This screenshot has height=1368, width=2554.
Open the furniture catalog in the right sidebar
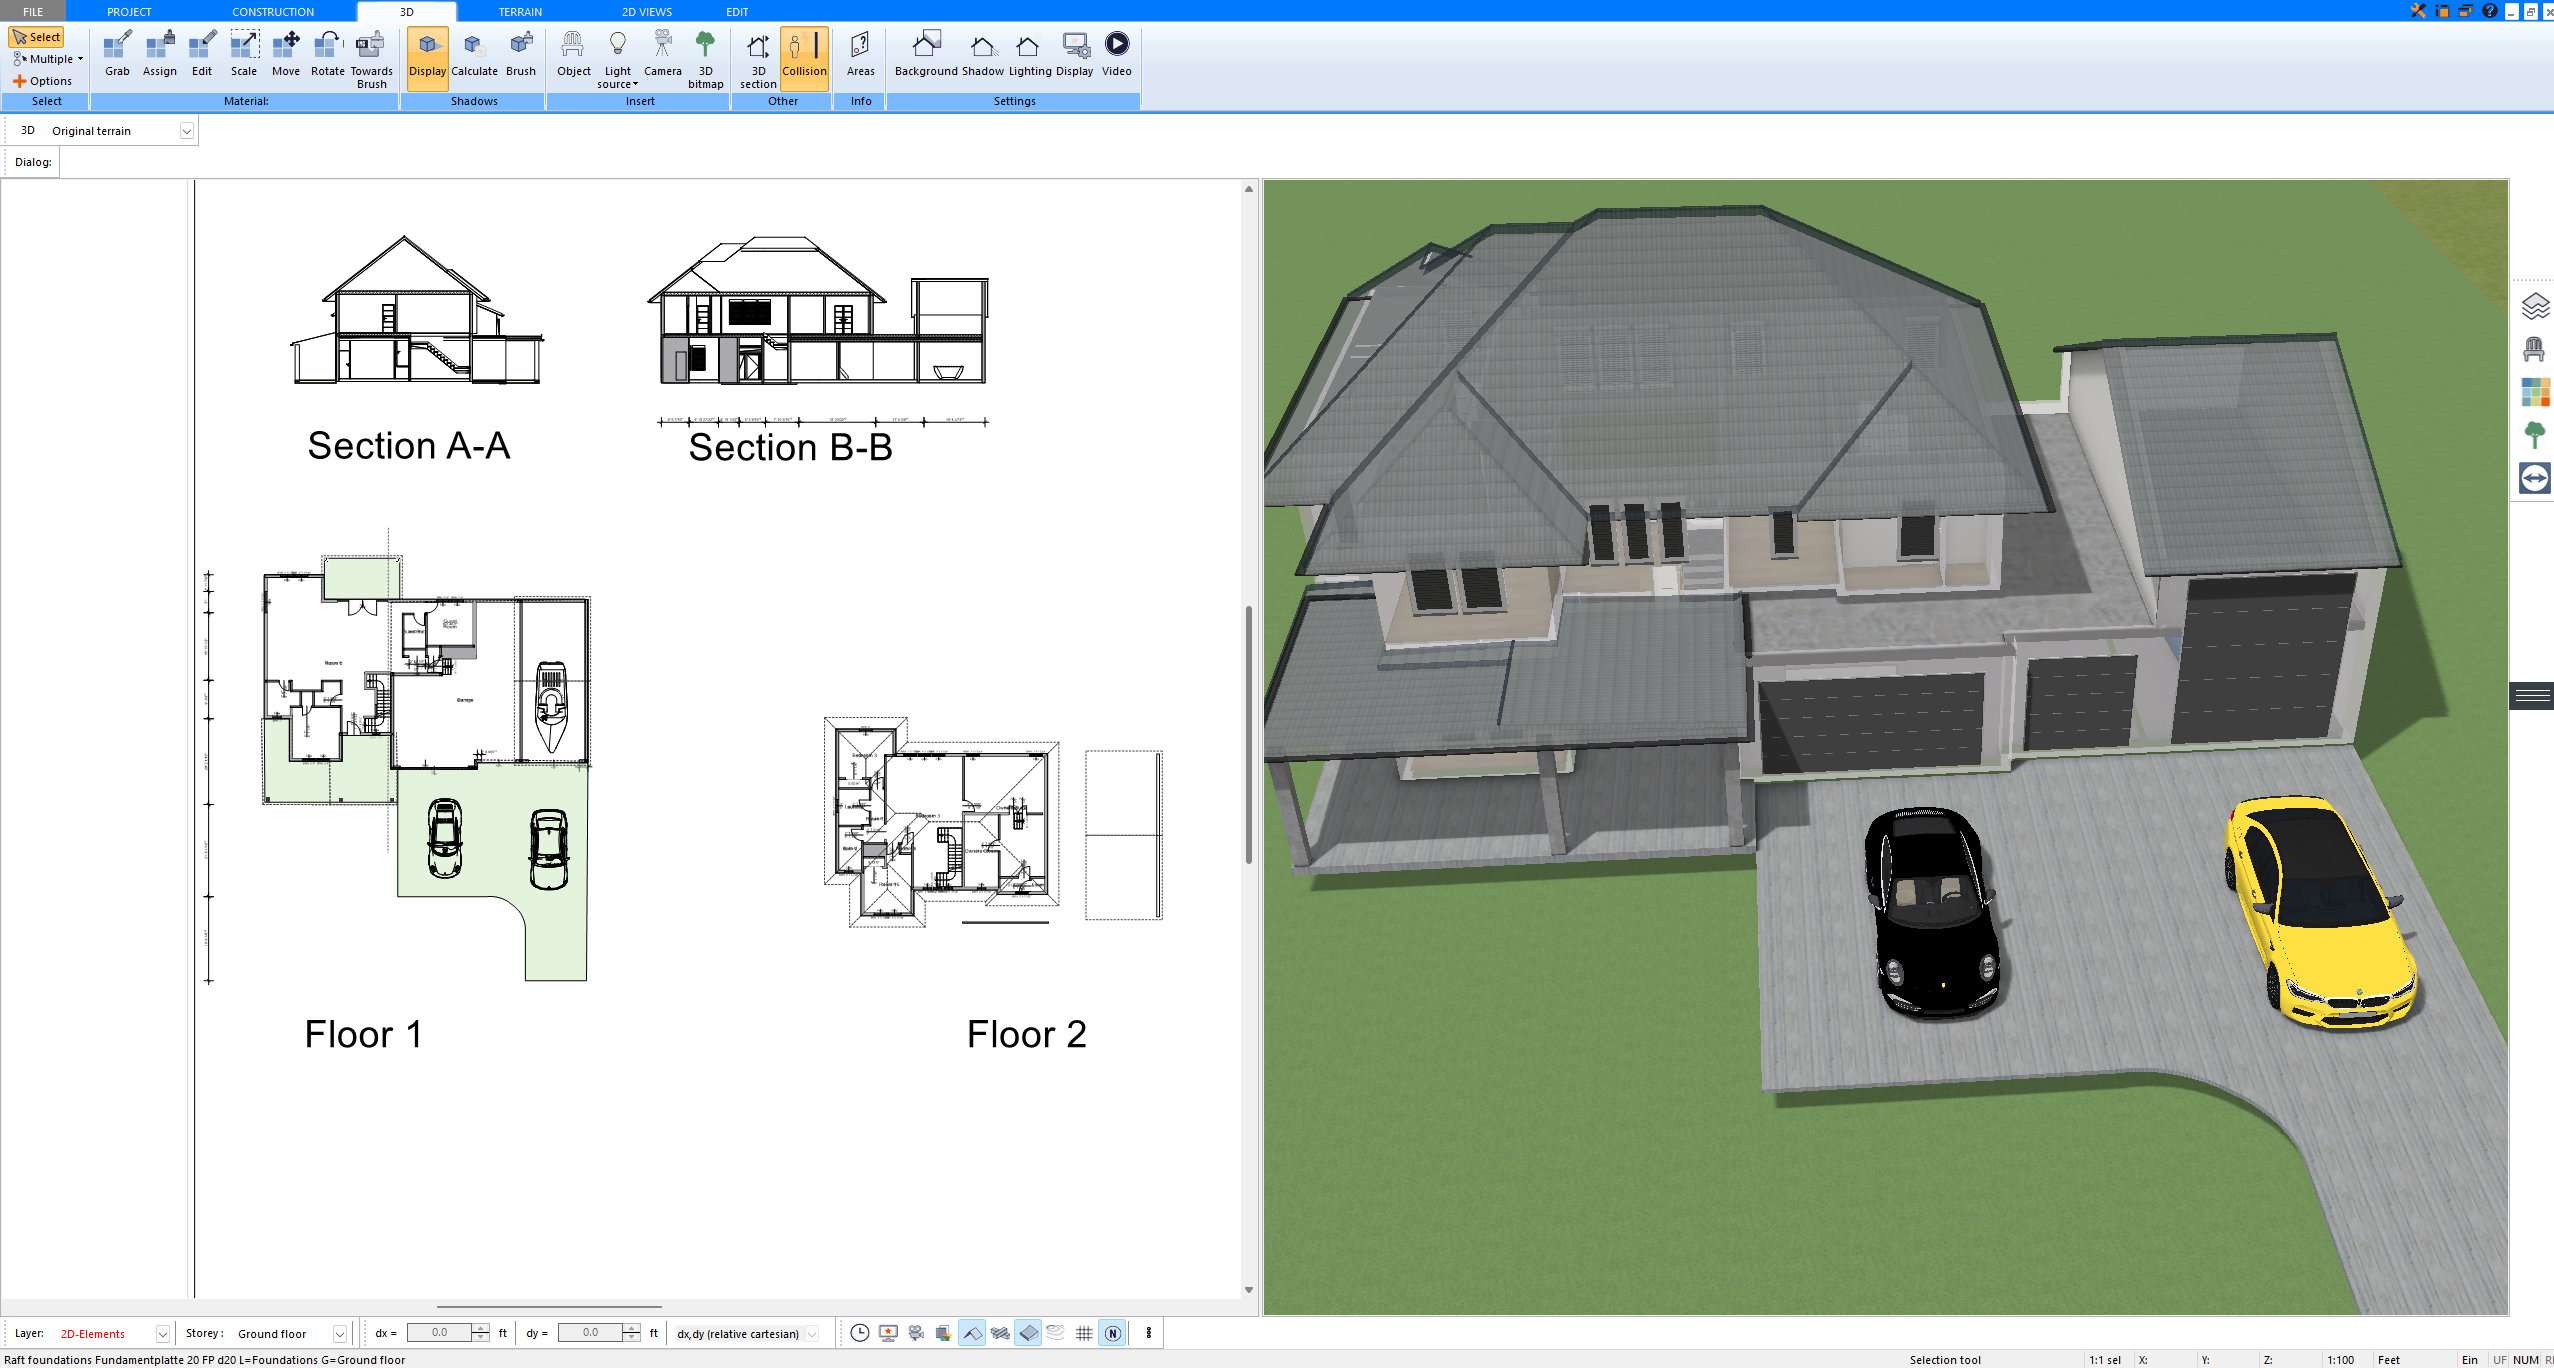[x=2535, y=350]
